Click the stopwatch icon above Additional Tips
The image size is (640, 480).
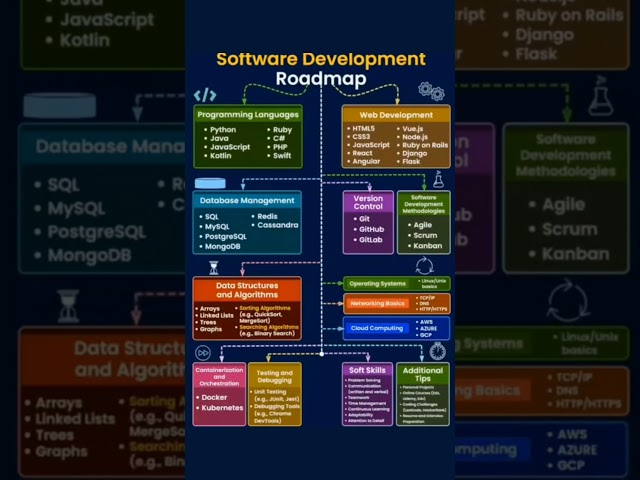click(438, 351)
